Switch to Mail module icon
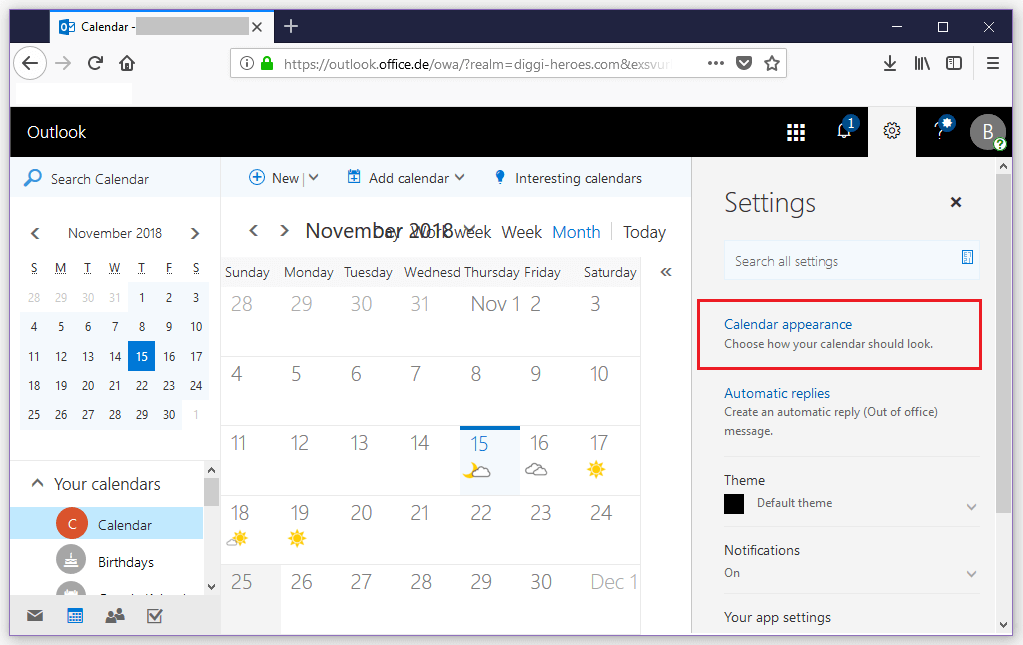This screenshot has height=645, width=1023. pos(35,616)
